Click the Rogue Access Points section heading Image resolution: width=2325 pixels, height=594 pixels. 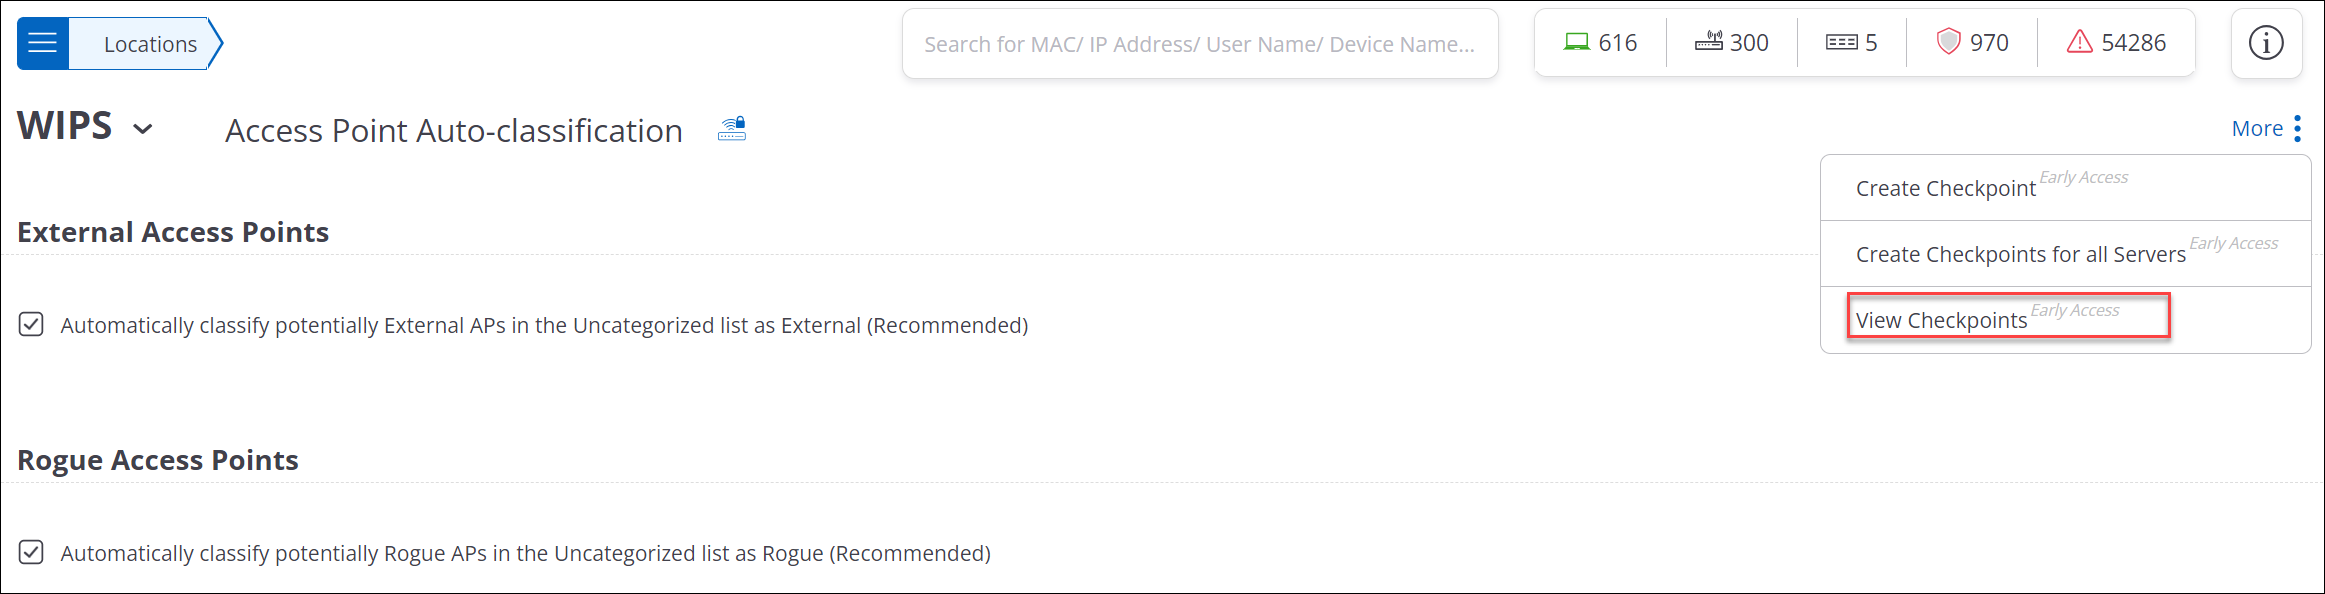point(158,460)
